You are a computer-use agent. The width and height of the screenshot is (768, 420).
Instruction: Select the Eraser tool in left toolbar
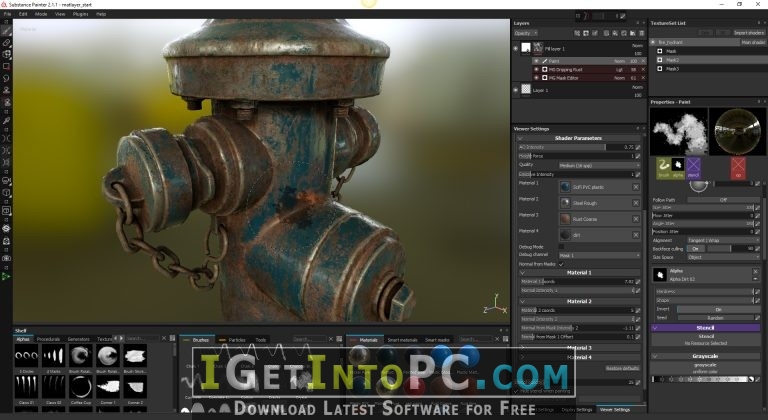7,43
